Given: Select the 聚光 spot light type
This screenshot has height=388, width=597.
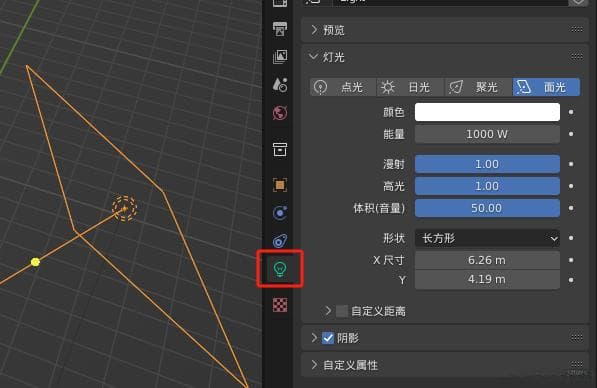Looking at the screenshot, I should click(478, 87).
